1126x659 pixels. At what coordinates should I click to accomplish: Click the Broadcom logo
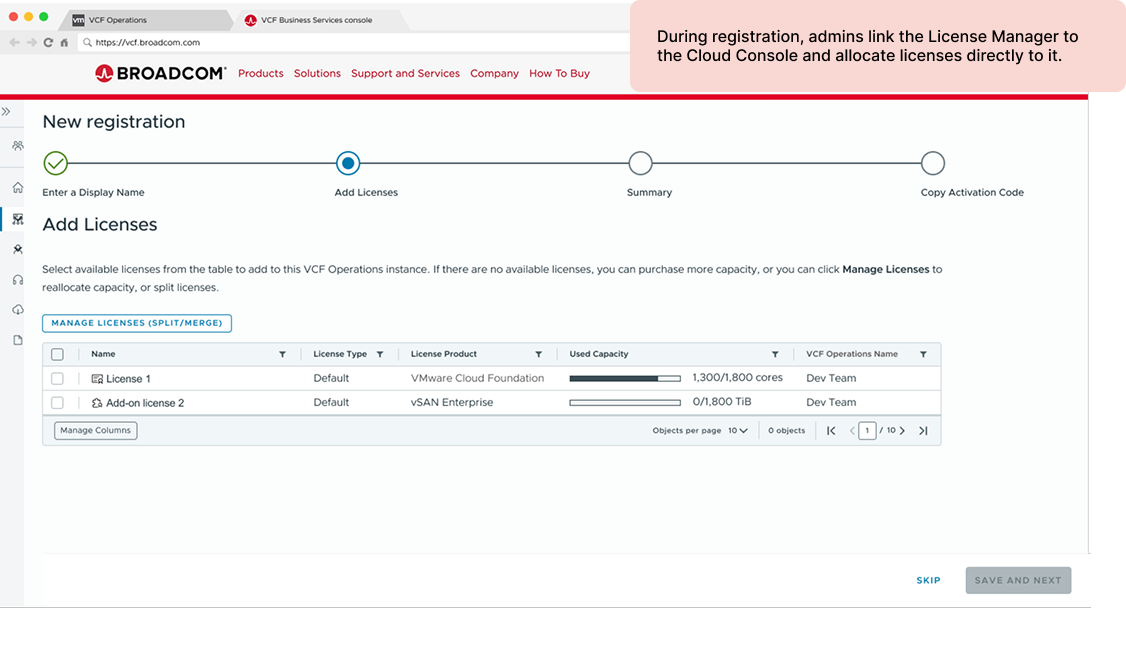(x=160, y=73)
